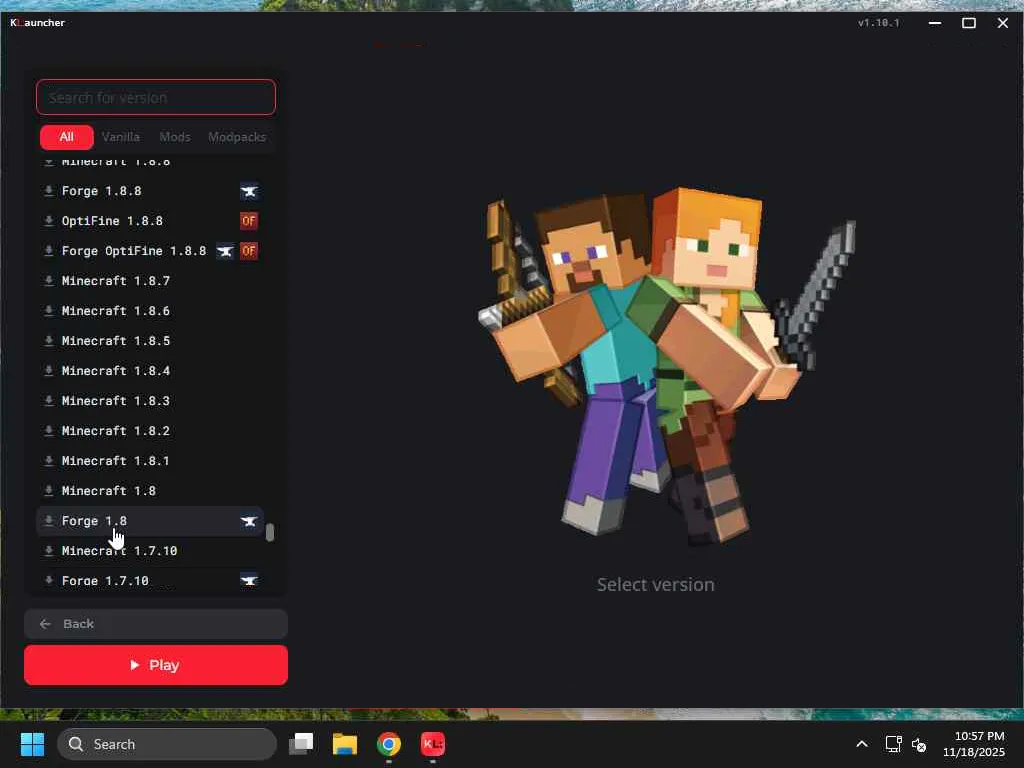Open File Explorer in the taskbar
1024x768 pixels.
click(345, 744)
